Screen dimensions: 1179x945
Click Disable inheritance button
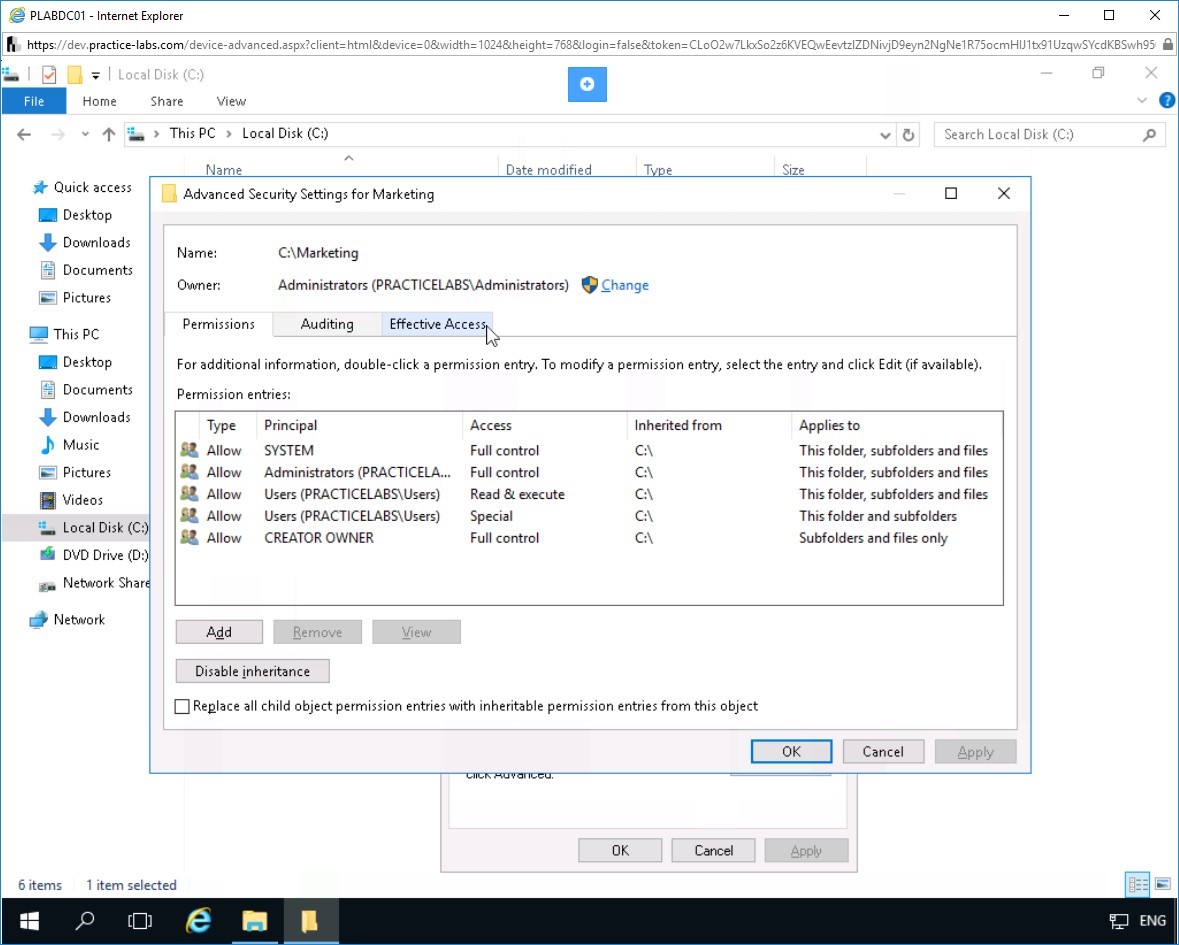pos(253,671)
